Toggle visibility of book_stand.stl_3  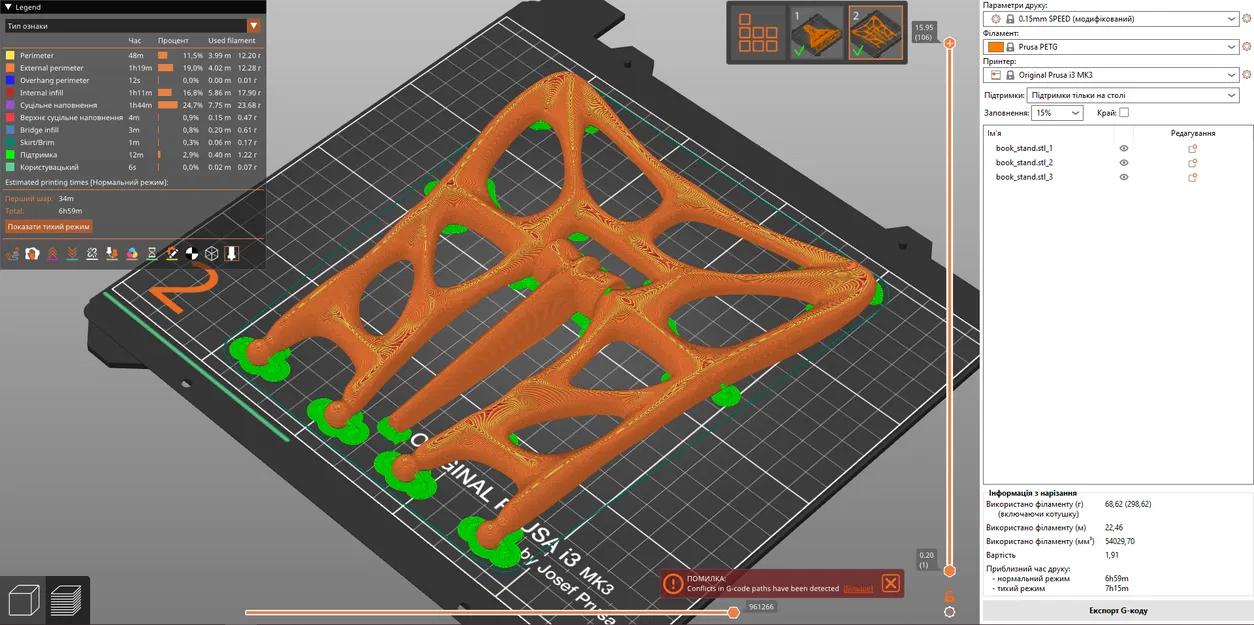[x=1124, y=177]
